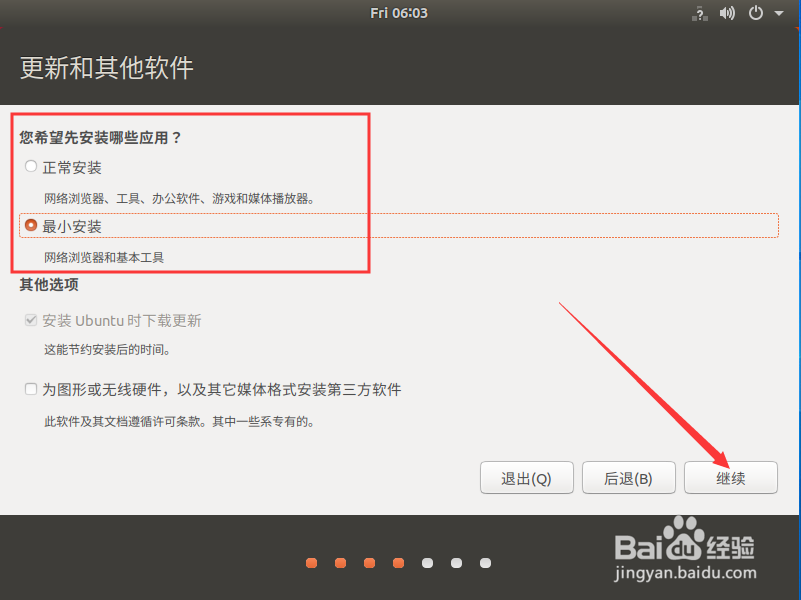Viewport: 801px width, 600px height.
Task: Click the power icon in top bar
Action: [756, 13]
